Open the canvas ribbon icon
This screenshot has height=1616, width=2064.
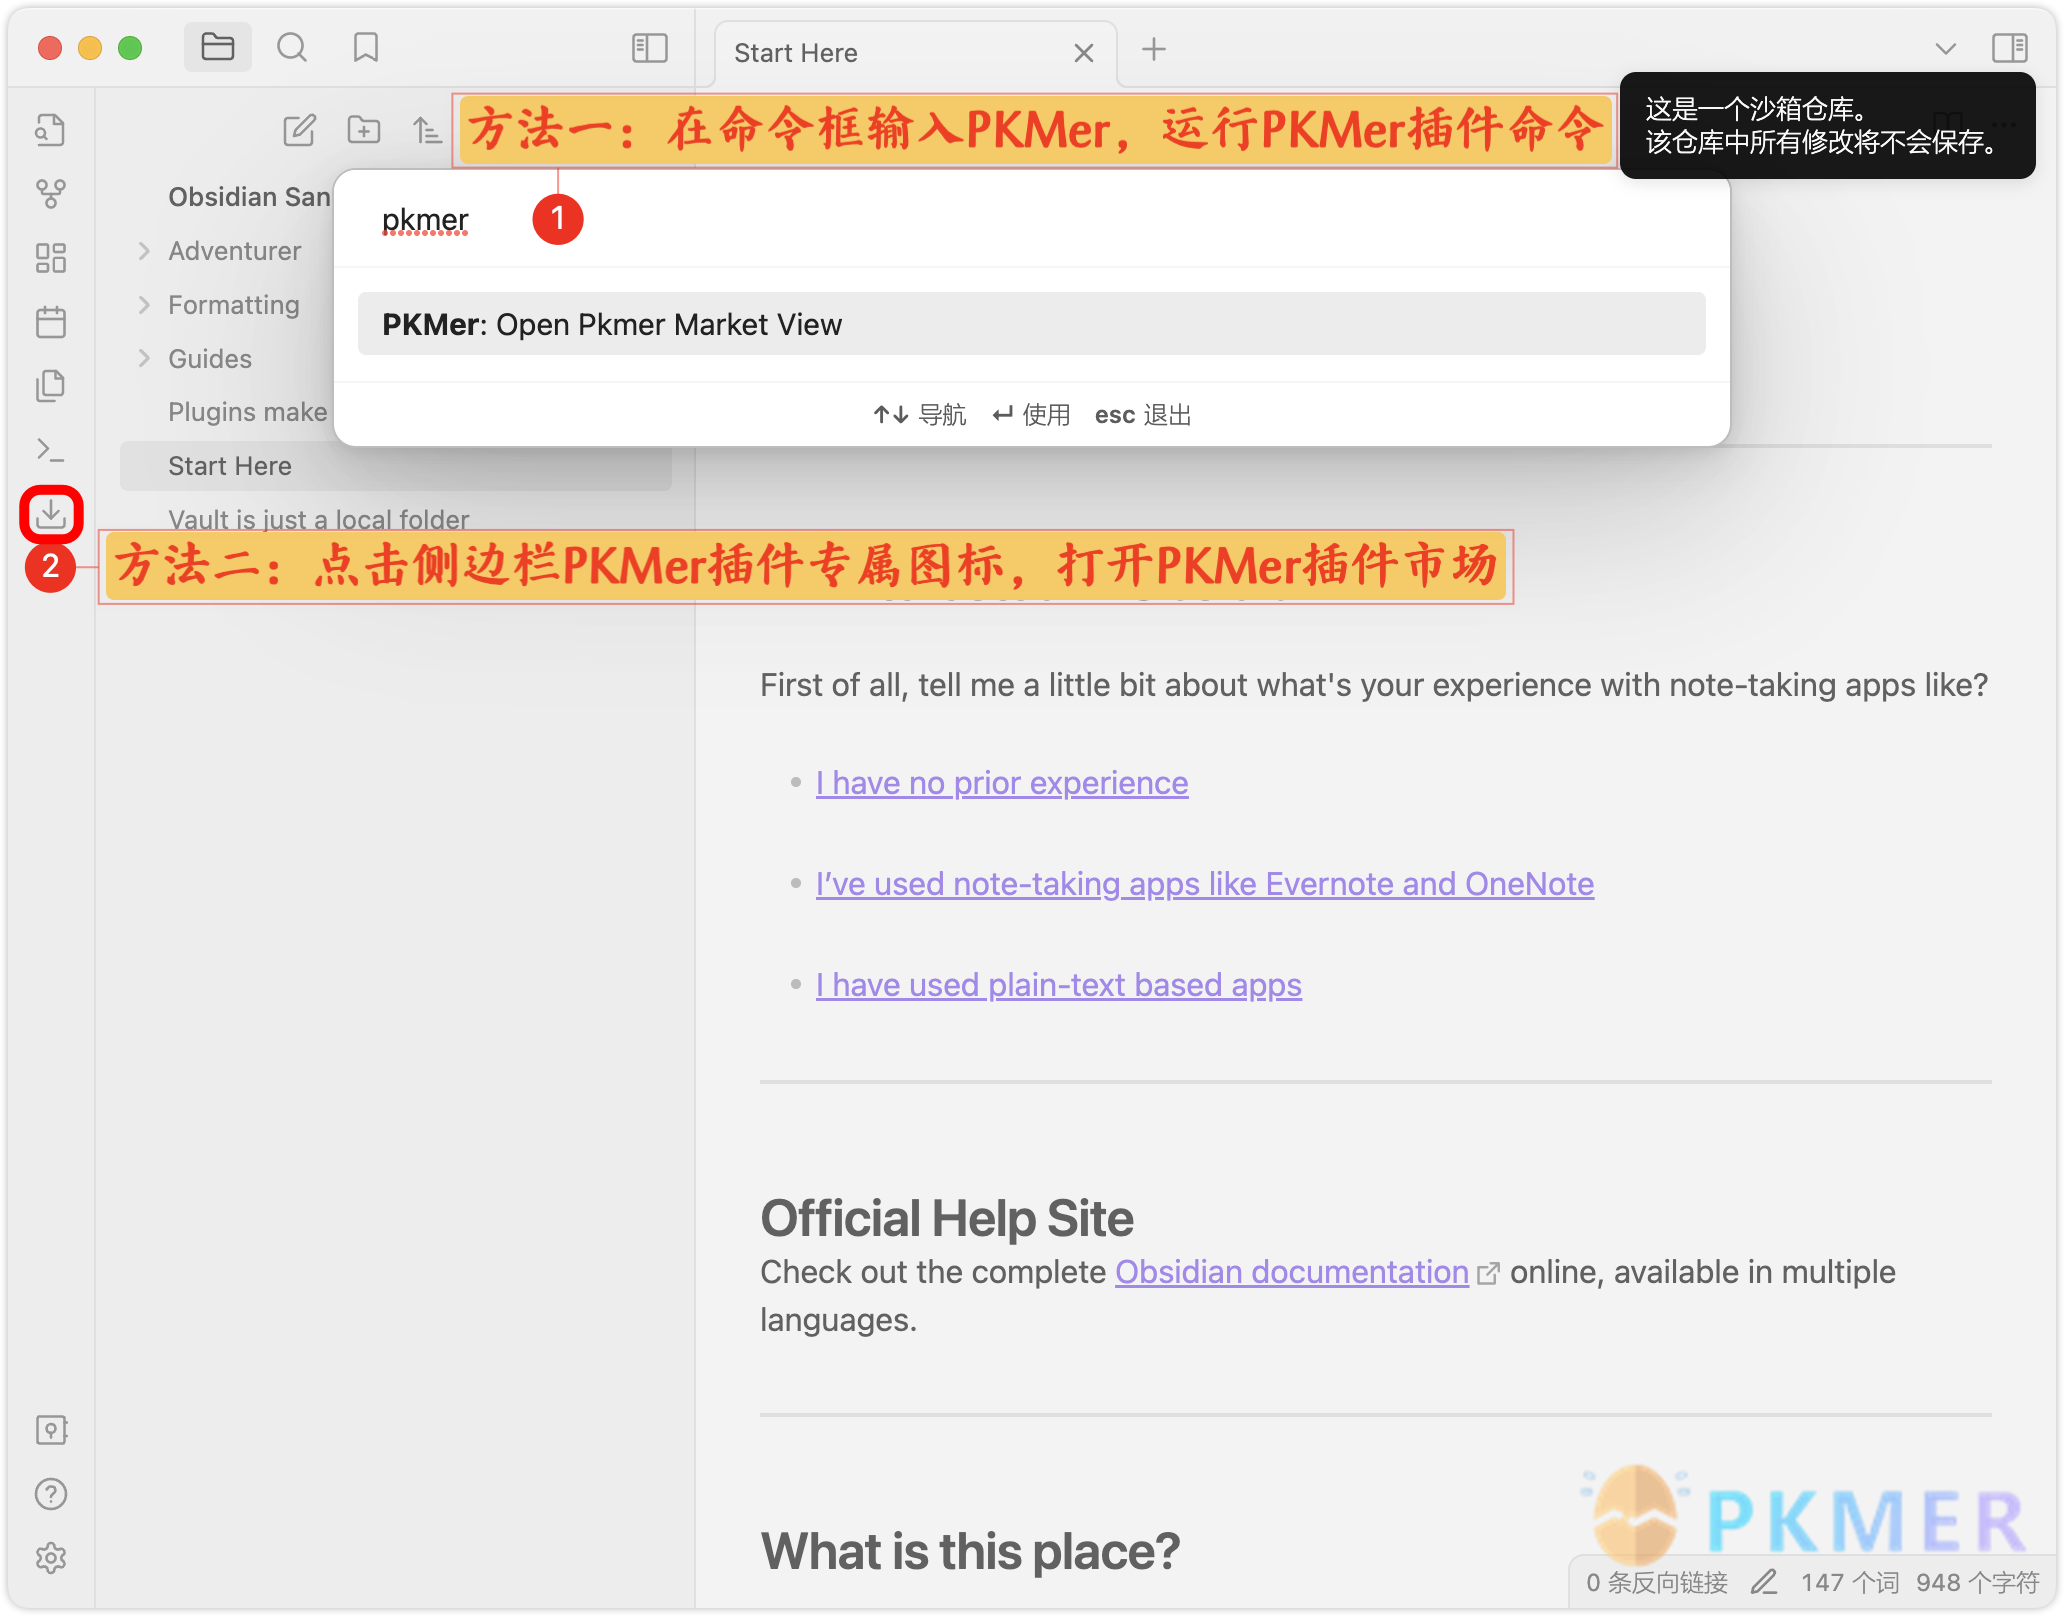[51, 258]
